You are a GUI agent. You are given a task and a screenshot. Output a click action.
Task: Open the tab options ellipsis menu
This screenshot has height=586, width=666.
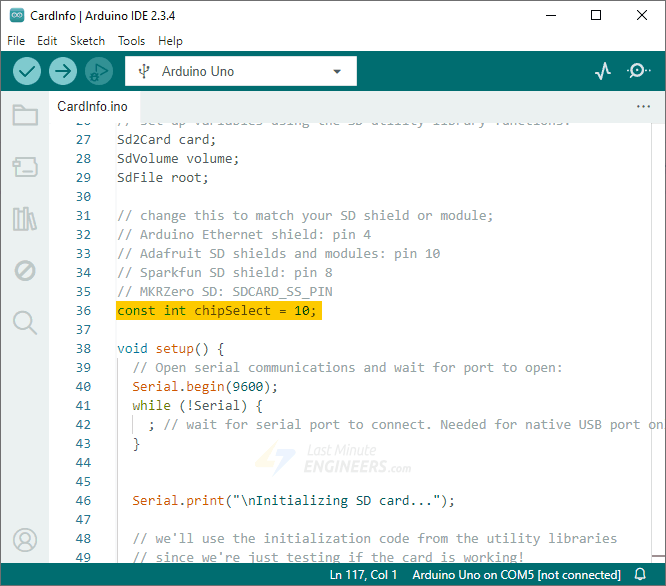coord(643,106)
